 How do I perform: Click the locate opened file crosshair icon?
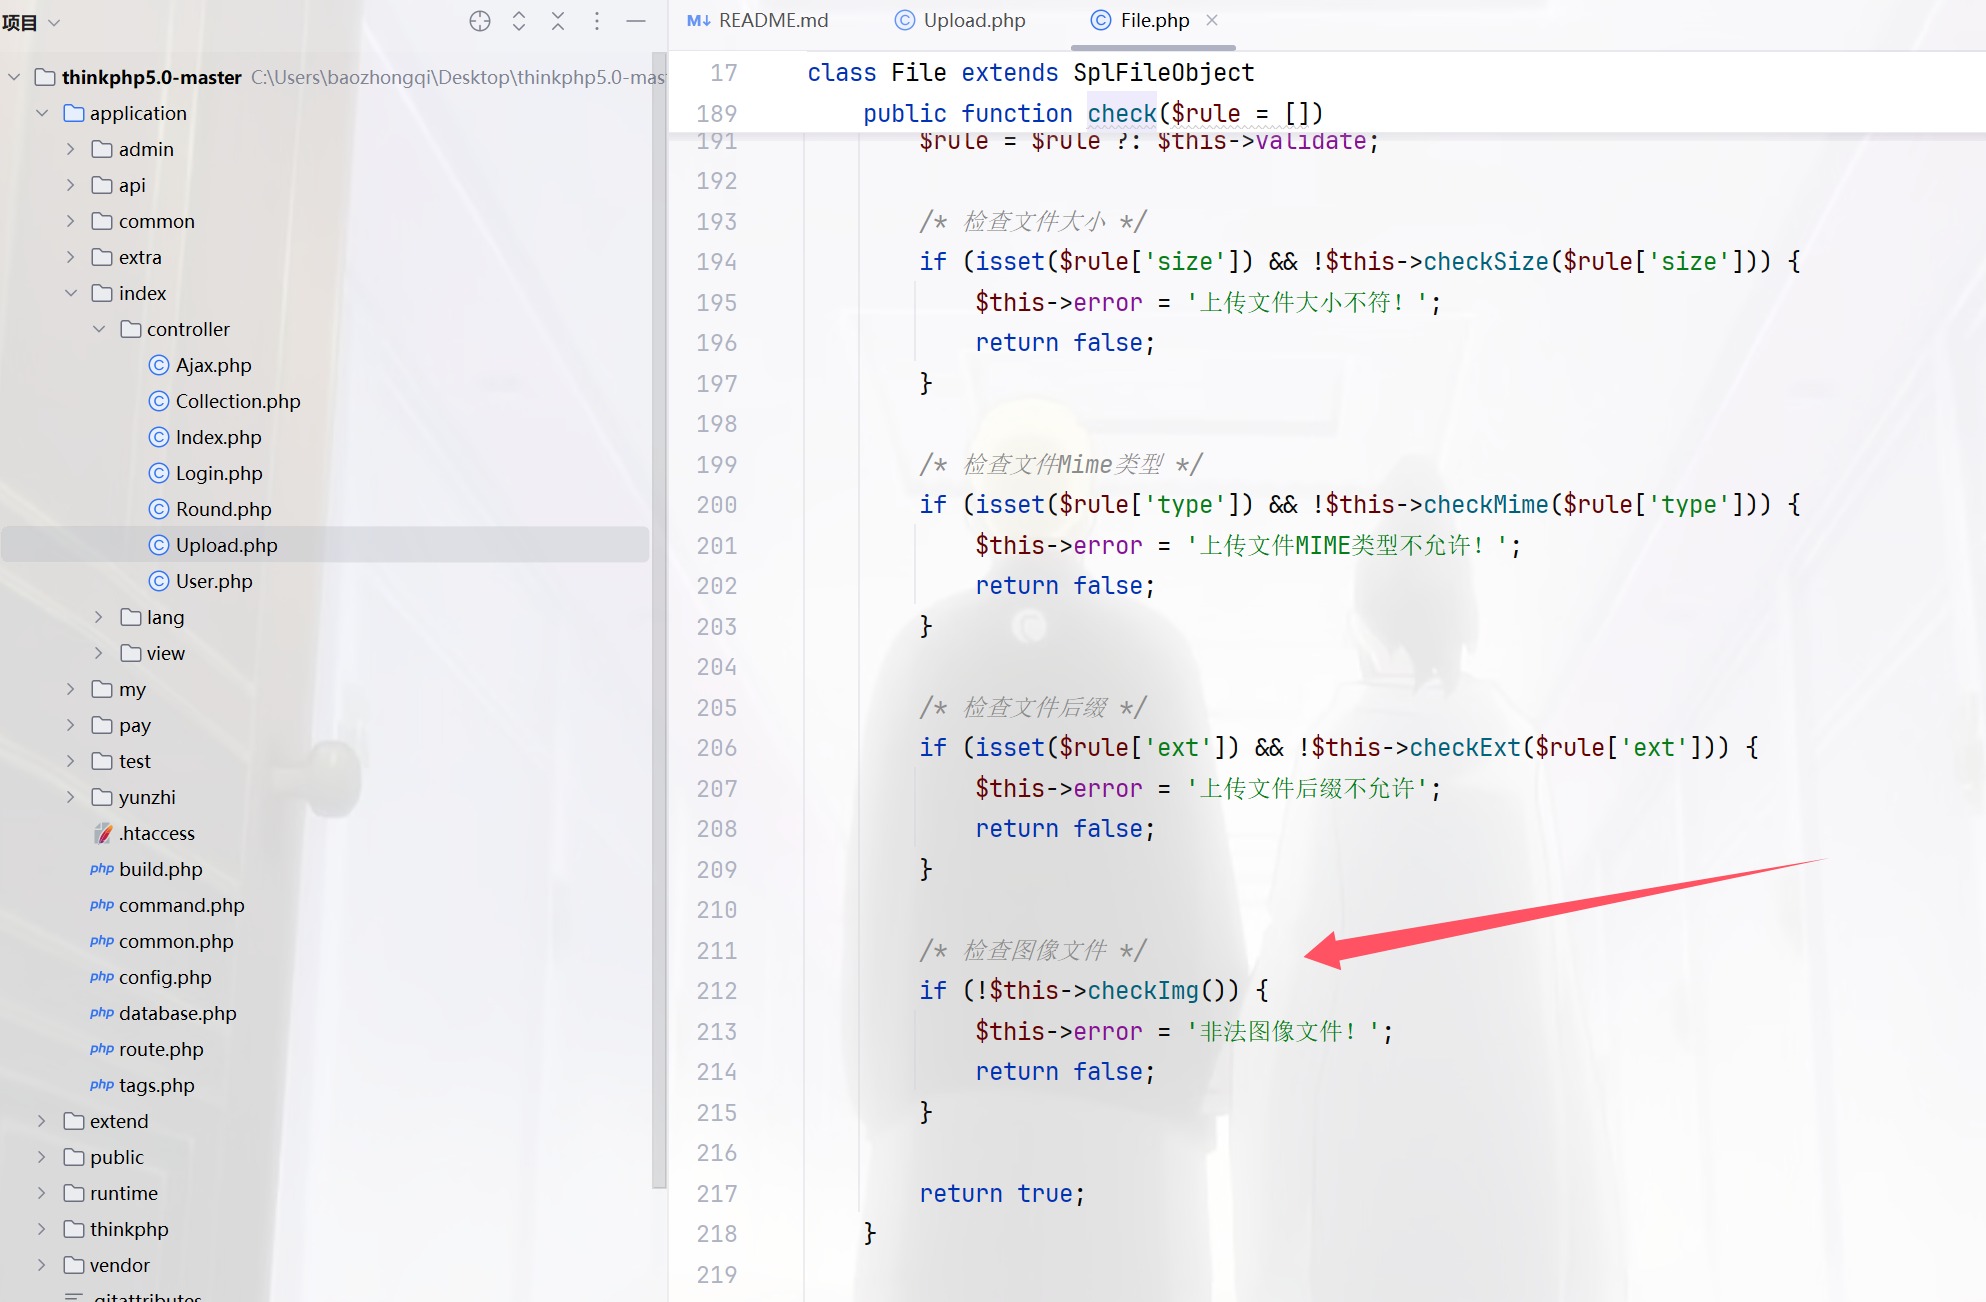(480, 21)
